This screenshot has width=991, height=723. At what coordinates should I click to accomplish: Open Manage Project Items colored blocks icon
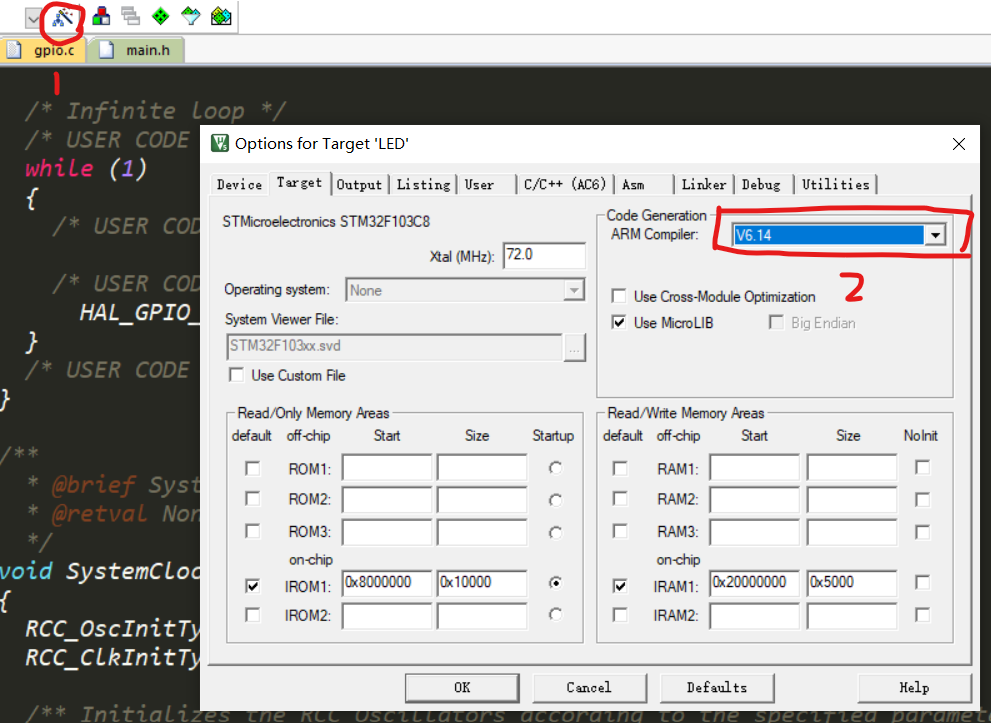(101, 16)
